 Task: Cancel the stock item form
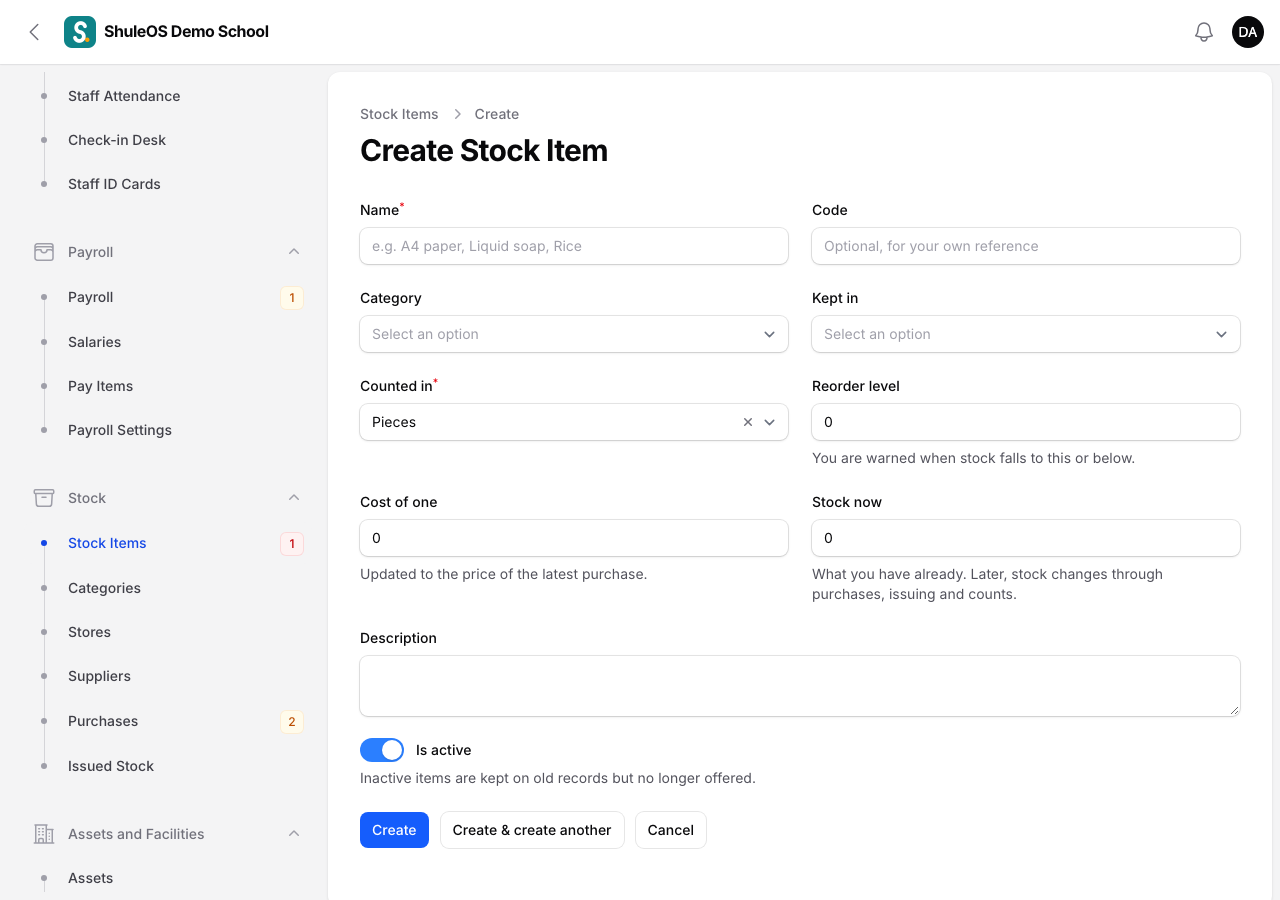(x=671, y=830)
